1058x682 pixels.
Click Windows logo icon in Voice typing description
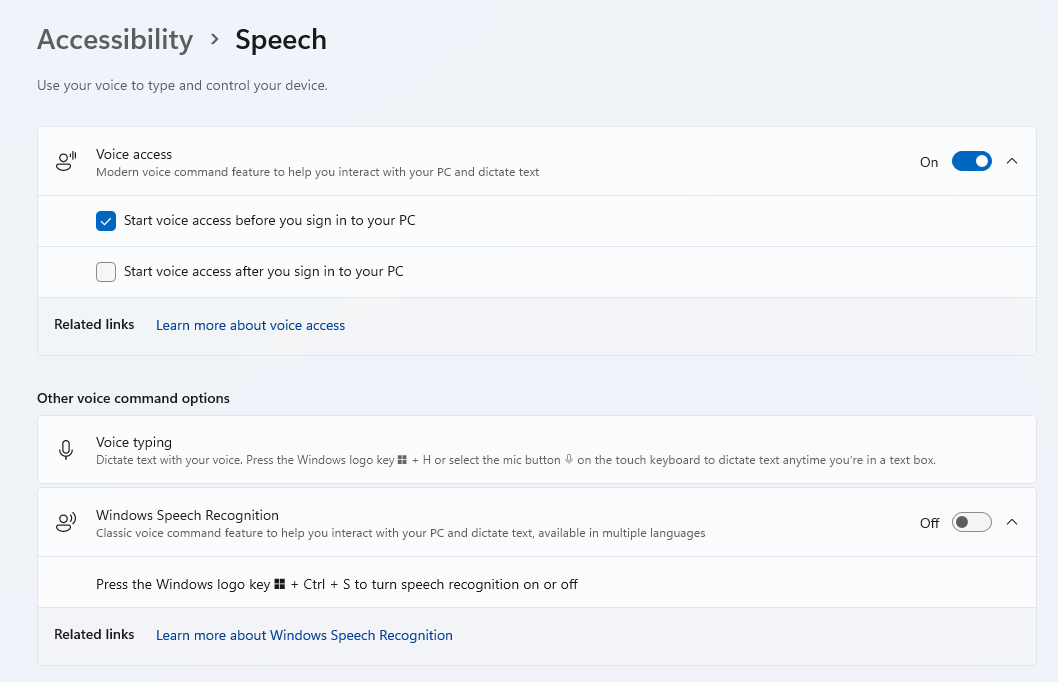click(402, 460)
